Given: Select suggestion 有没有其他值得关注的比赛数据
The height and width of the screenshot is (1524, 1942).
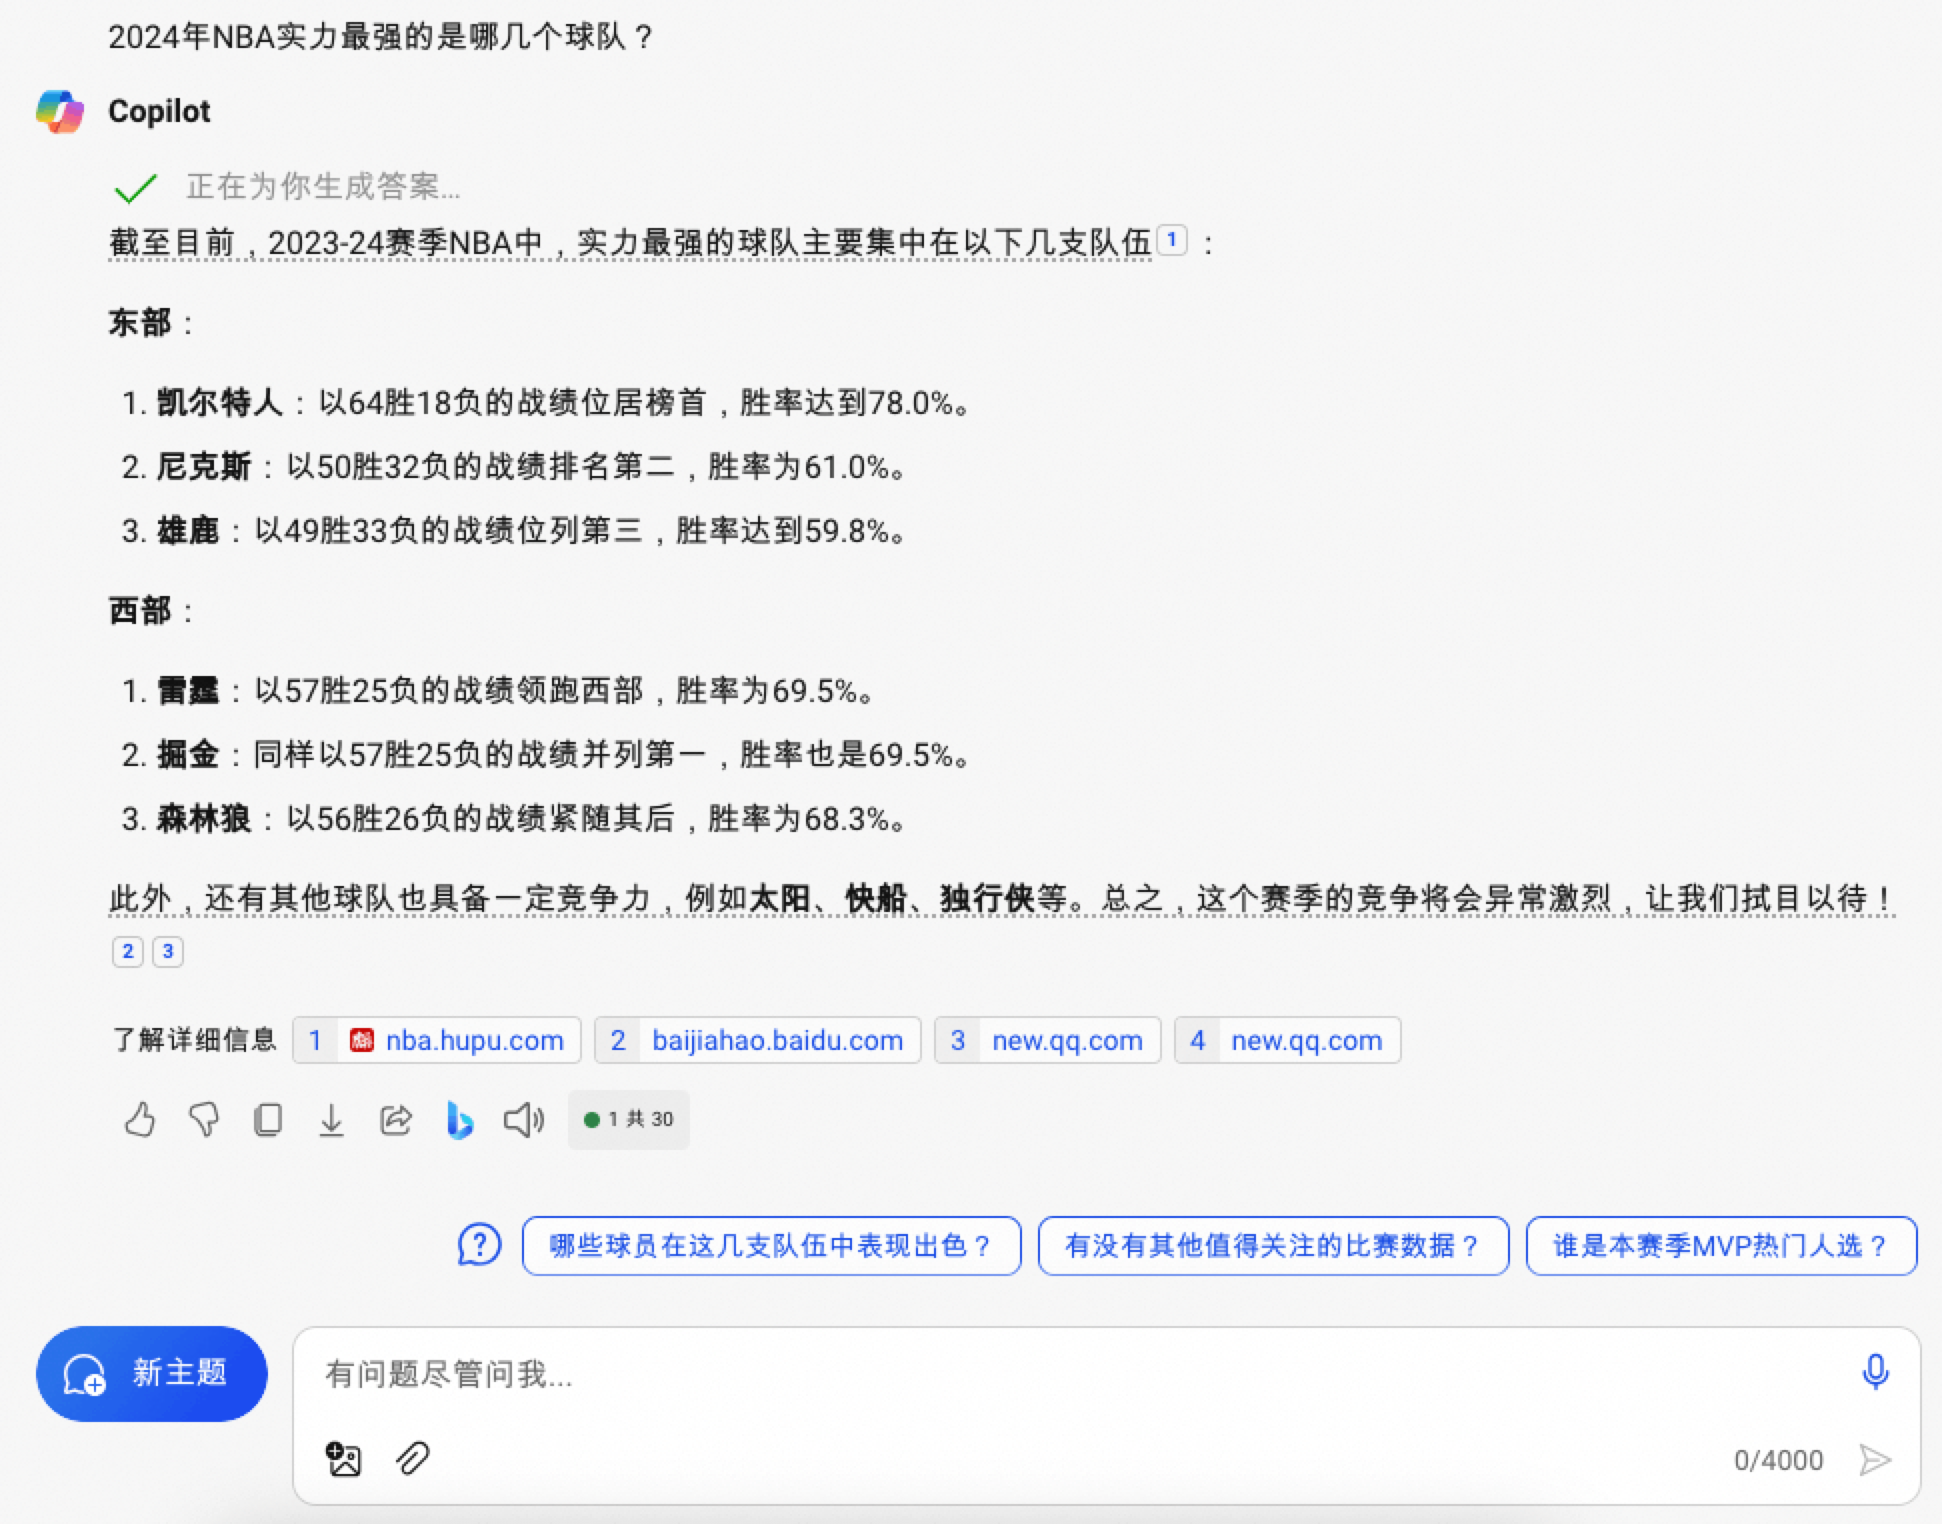Looking at the screenshot, I should 1272,1245.
